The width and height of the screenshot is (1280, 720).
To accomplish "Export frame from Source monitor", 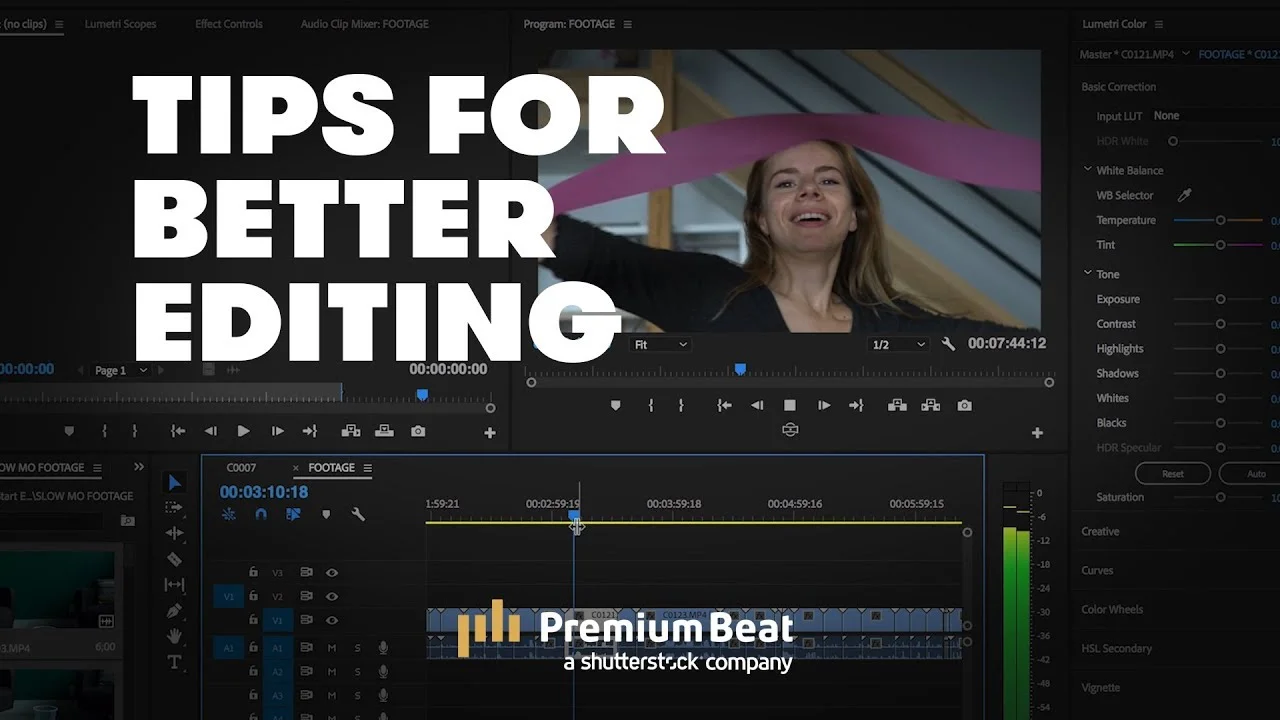I will 418,431.
